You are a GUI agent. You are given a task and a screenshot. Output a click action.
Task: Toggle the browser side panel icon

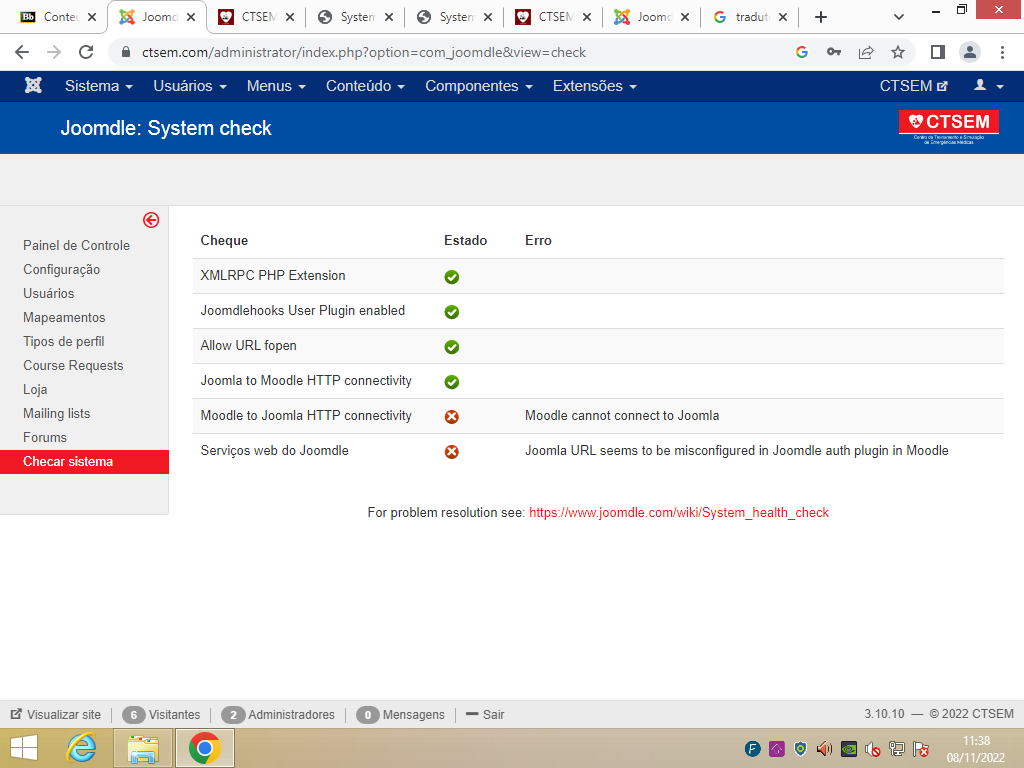click(x=938, y=52)
